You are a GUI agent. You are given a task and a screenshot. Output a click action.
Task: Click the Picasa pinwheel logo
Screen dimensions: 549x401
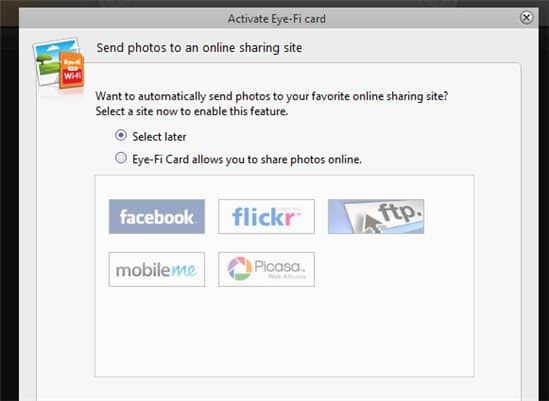(x=240, y=268)
